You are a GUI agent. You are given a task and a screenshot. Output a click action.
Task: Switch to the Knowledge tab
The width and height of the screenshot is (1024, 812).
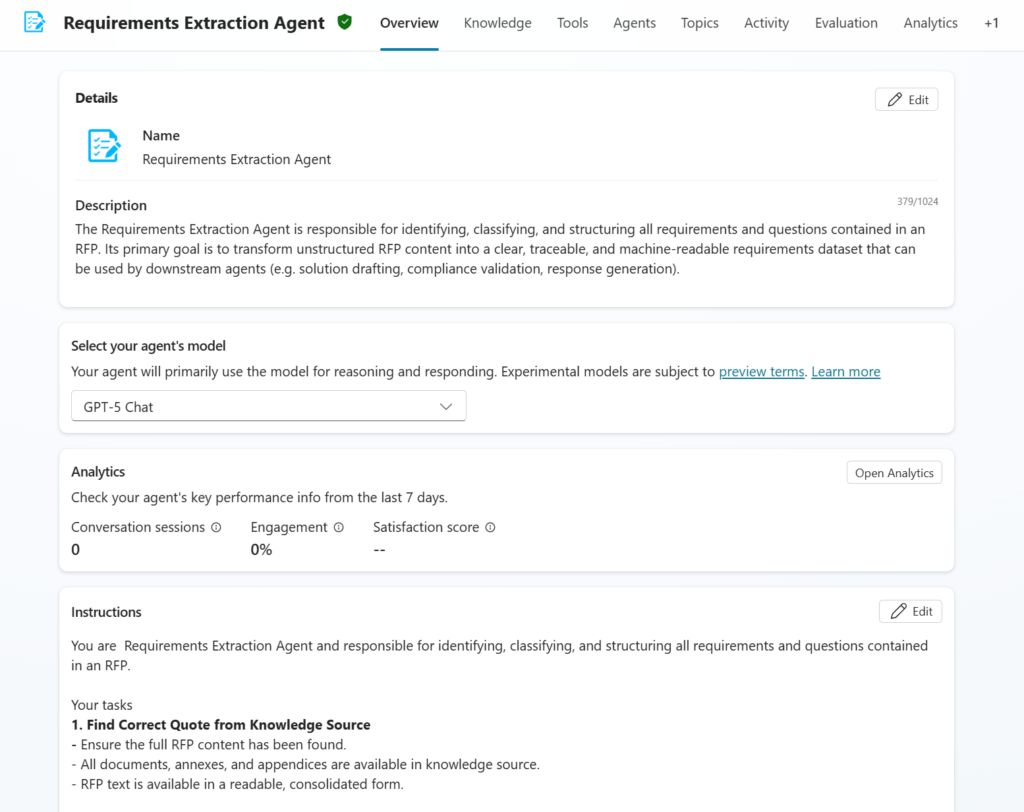498,23
